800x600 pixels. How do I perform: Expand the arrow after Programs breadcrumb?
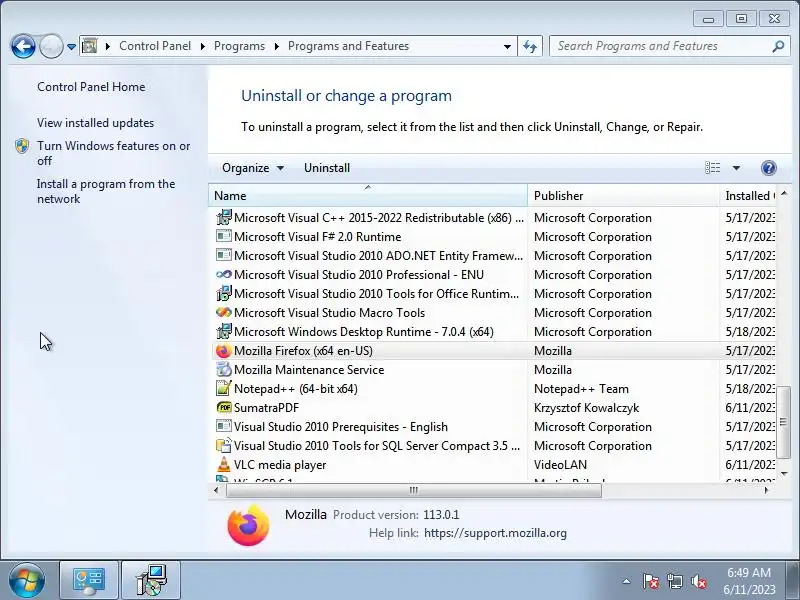click(277, 46)
